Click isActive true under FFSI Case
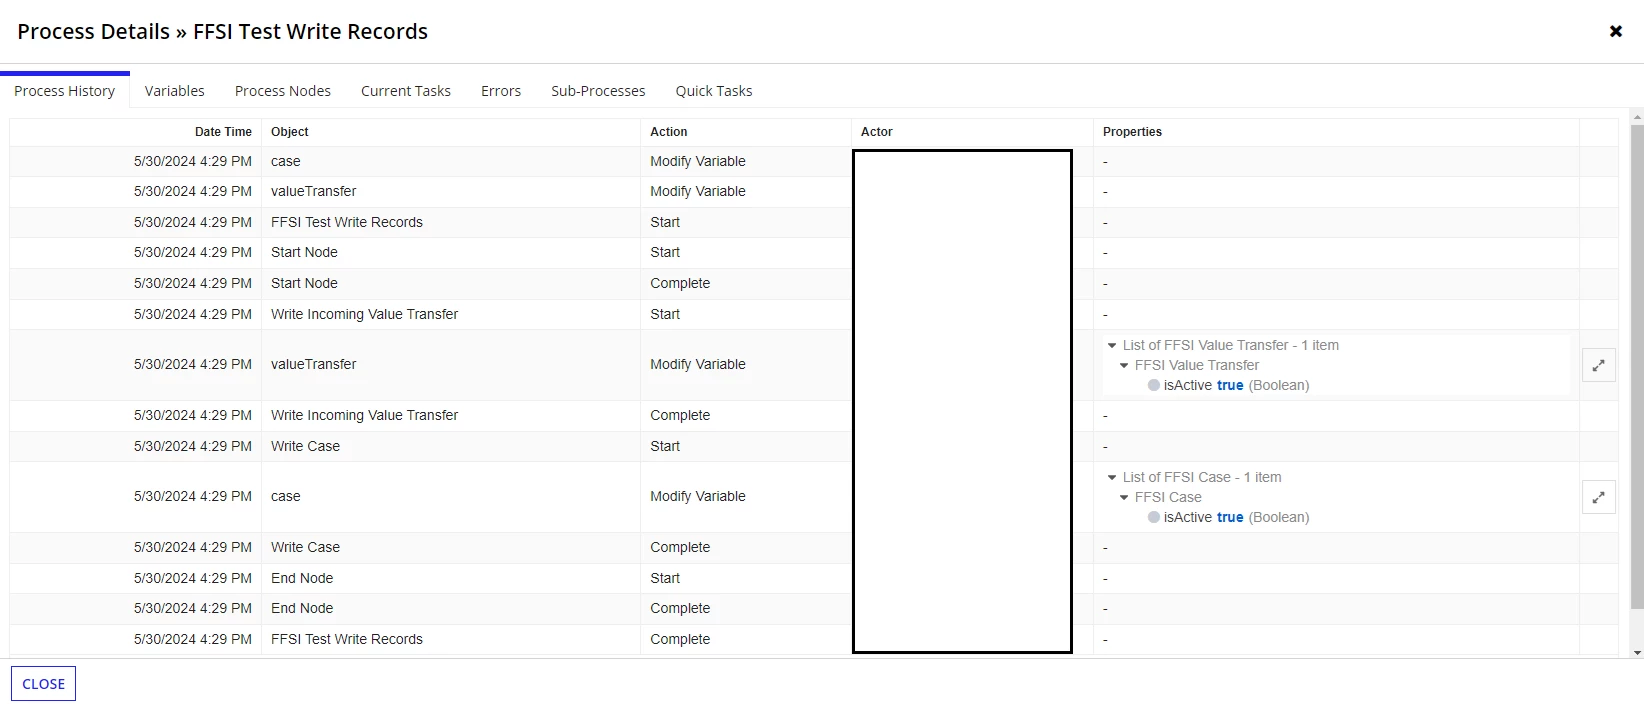This screenshot has width=1644, height=708. [x=1228, y=517]
